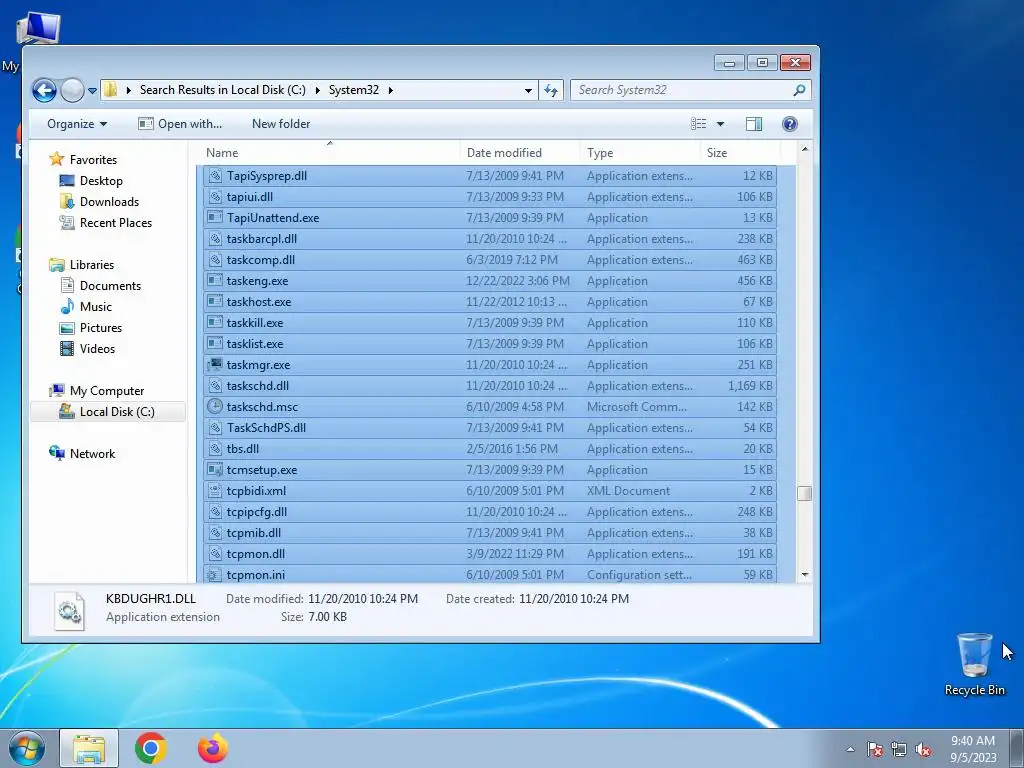Screen dimensions: 1024x768
Task: Click the taskcomp.dll file icon
Action: (x=214, y=259)
